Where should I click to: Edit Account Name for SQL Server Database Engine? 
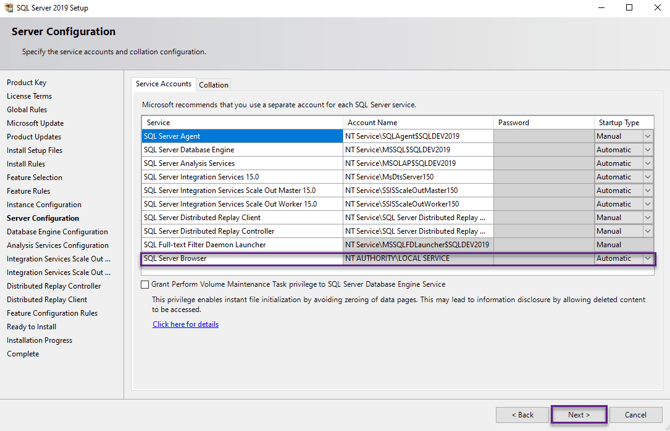coord(417,150)
